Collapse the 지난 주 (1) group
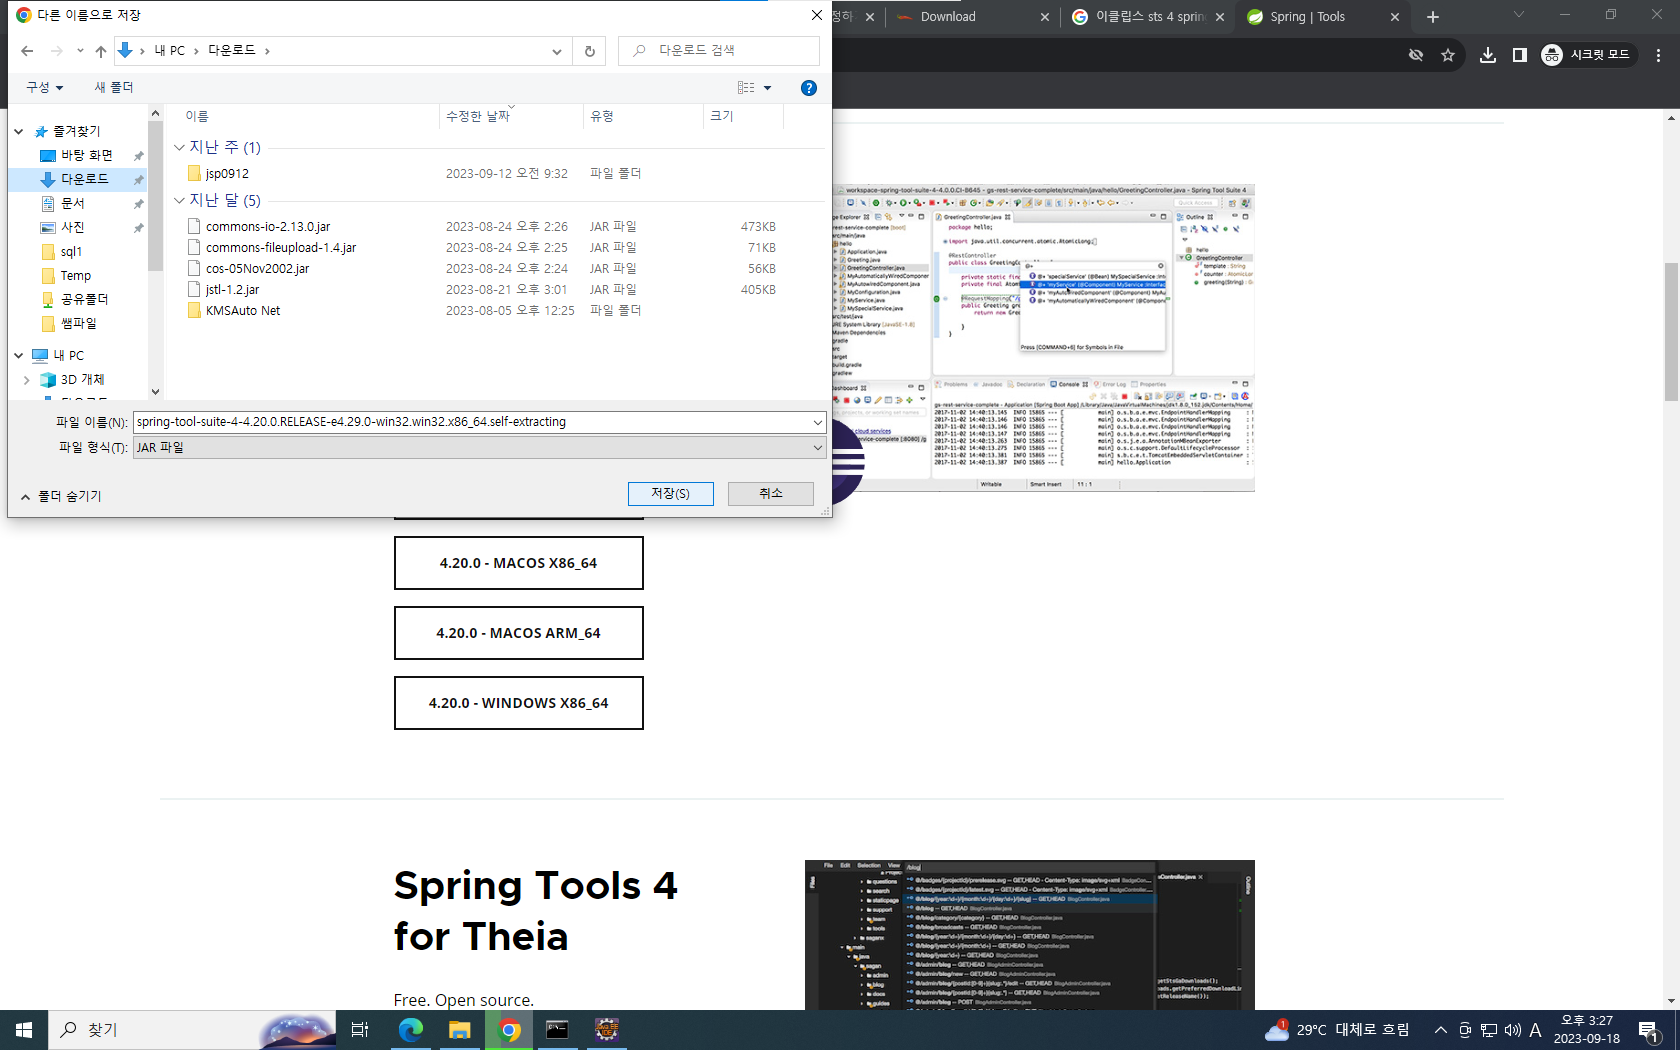1680x1050 pixels. coord(179,147)
